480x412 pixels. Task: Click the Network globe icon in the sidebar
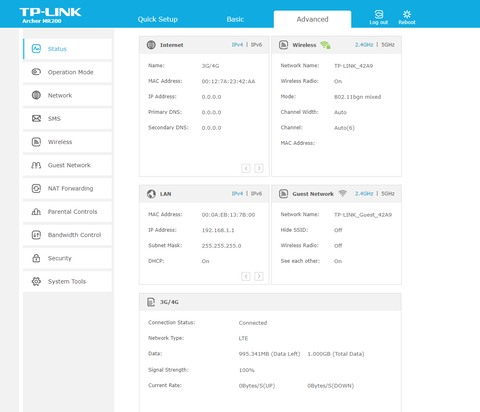tap(36, 95)
